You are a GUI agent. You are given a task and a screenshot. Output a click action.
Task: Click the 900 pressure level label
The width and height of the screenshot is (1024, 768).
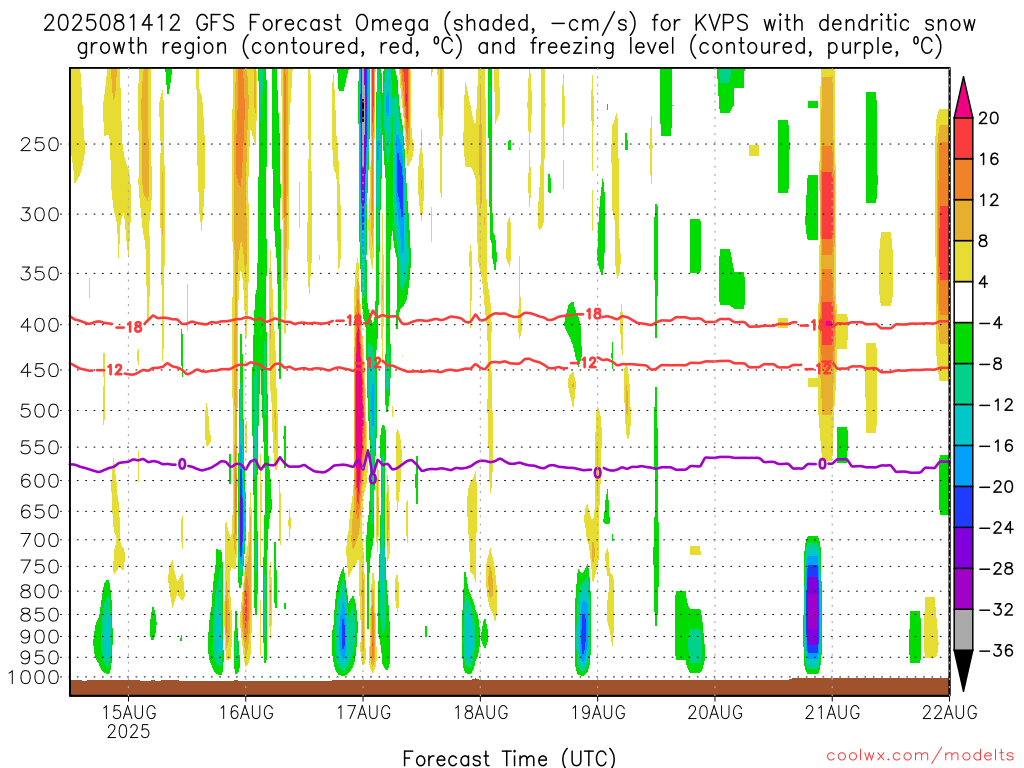[40, 637]
